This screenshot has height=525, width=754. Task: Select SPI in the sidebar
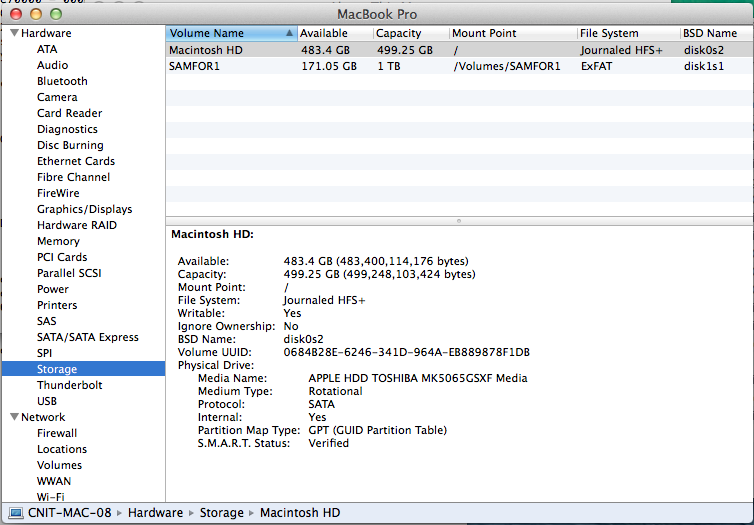[44, 353]
